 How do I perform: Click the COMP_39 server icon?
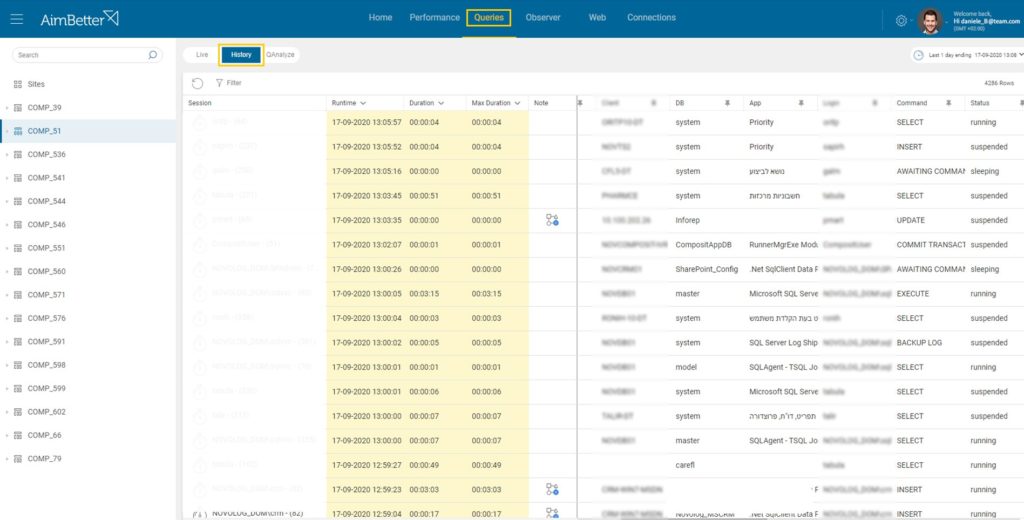tap(18, 108)
